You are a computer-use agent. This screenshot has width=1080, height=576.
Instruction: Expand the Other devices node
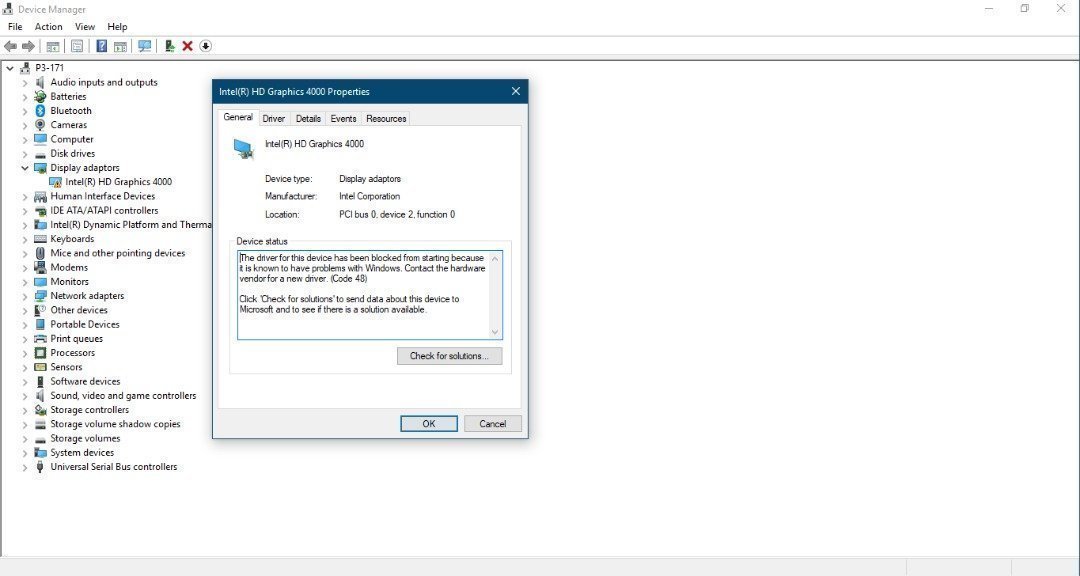25,310
